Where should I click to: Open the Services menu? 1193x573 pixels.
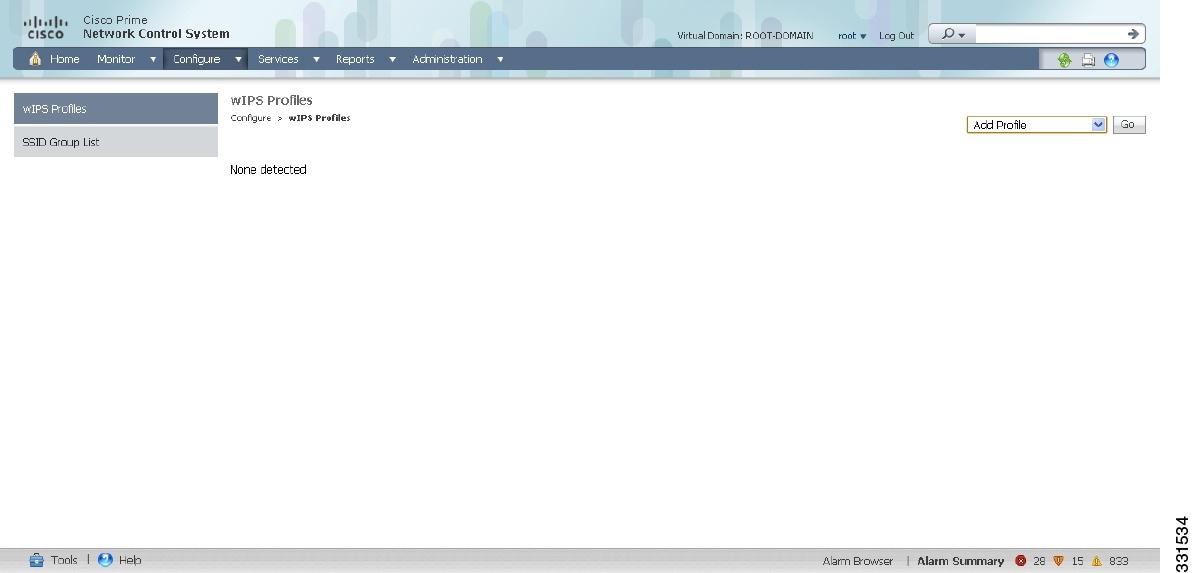click(x=278, y=59)
